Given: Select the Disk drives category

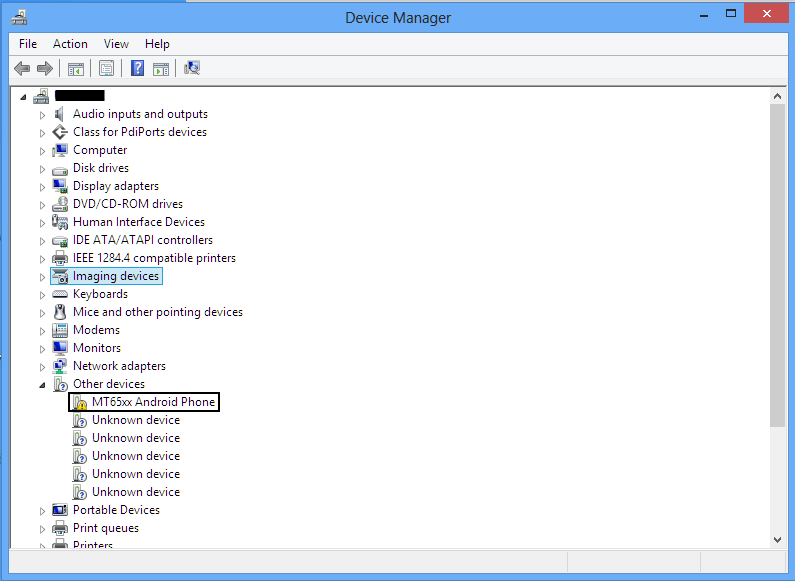Looking at the screenshot, I should 100,168.
